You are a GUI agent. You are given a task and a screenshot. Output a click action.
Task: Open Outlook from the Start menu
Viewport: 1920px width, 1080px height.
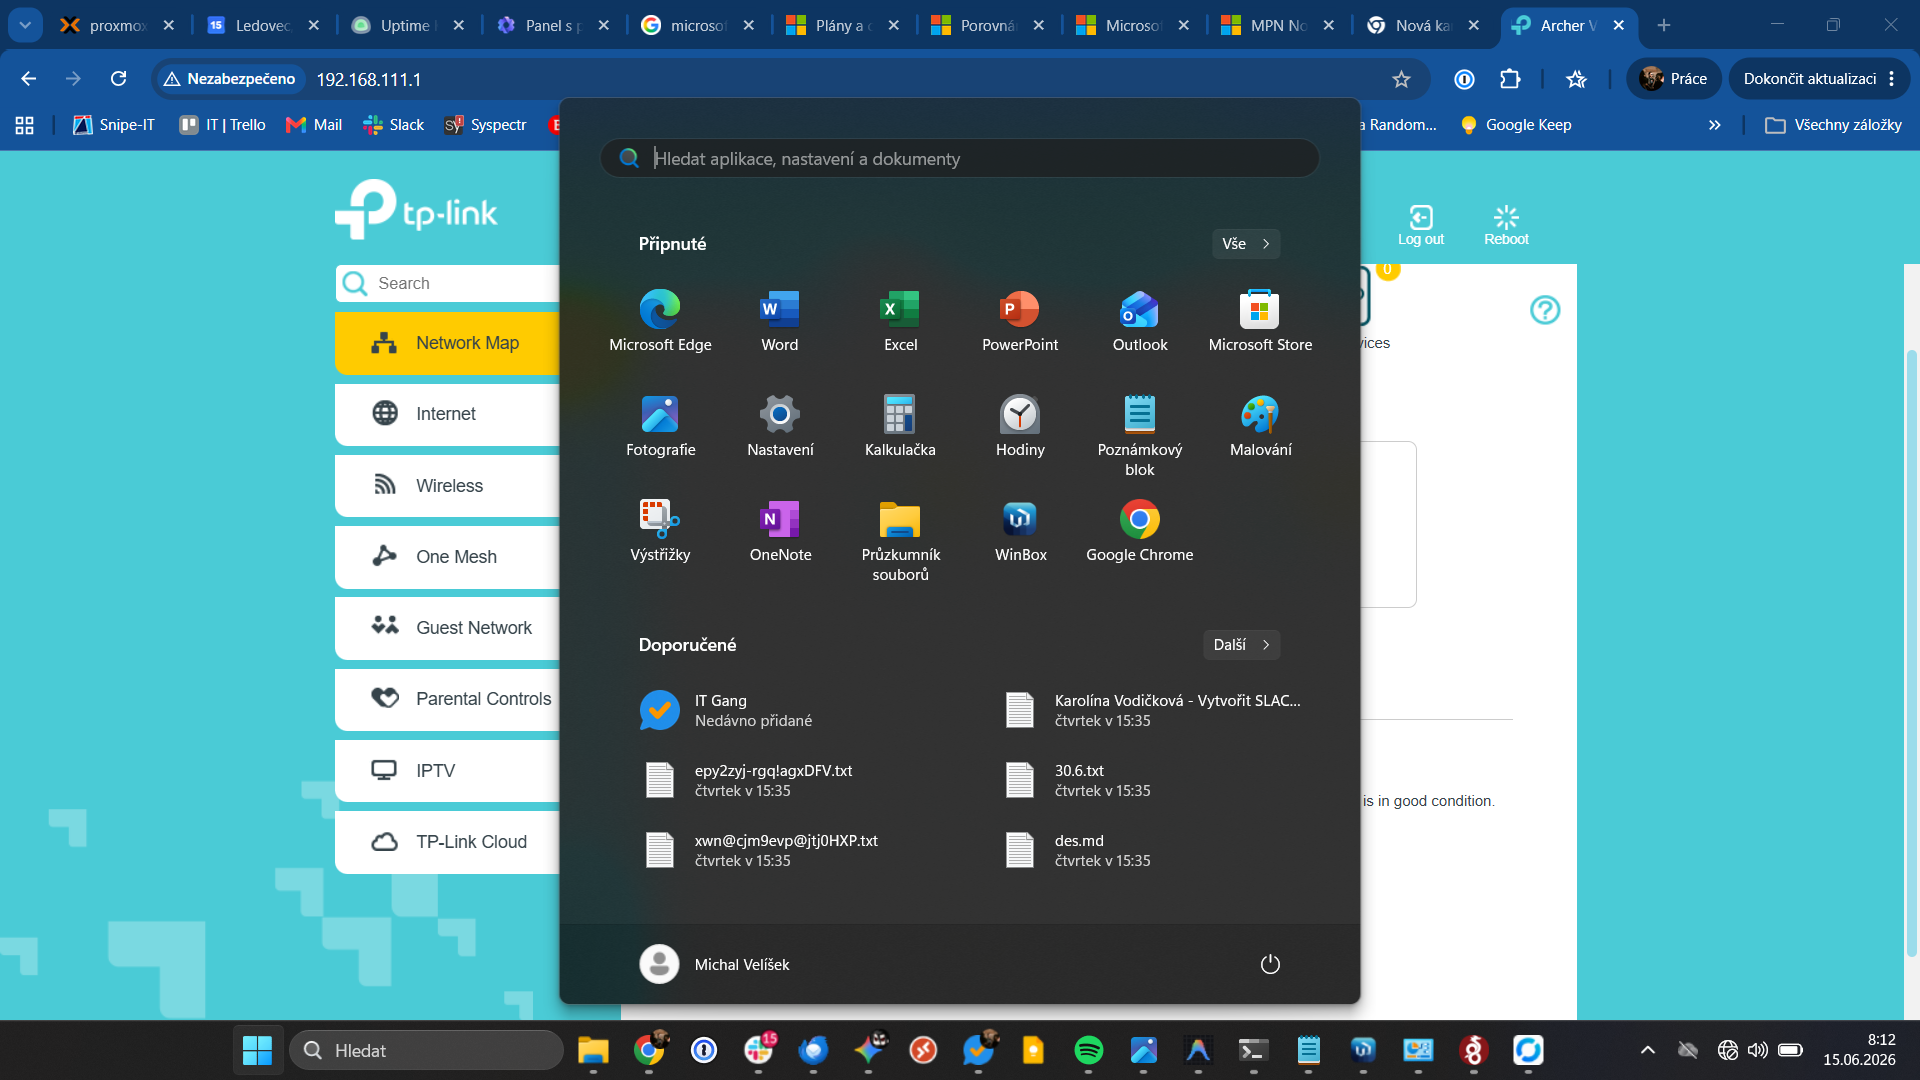[1140, 321]
